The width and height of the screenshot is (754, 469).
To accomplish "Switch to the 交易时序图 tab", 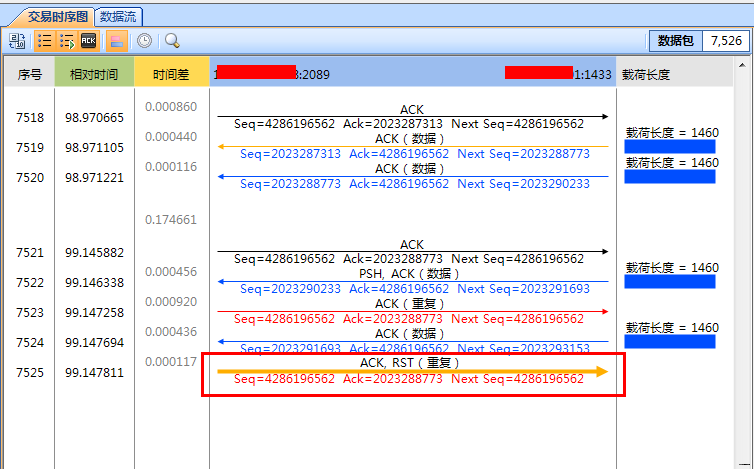I will tap(50, 17).
